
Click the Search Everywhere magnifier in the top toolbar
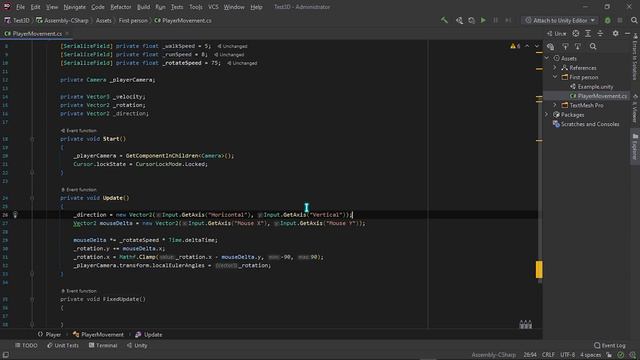click(x=634, y=20)
